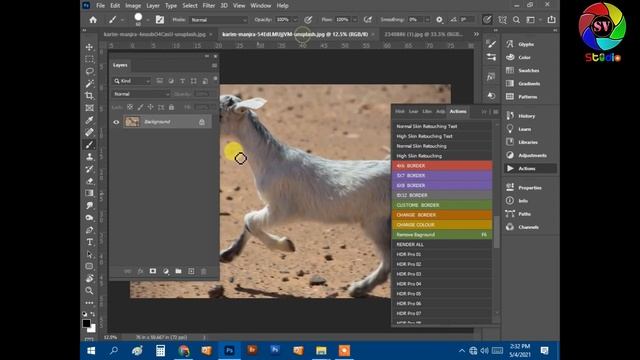
Task: Open the Kind filter dropdown in Layers
Action: (132, 81)
